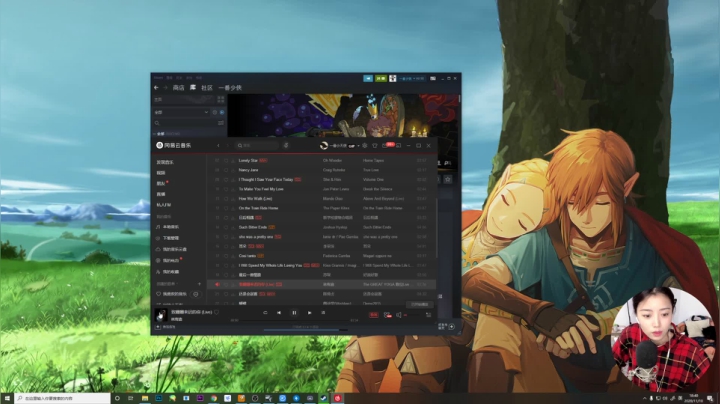Open green friends button in Steam

[381, 79]
